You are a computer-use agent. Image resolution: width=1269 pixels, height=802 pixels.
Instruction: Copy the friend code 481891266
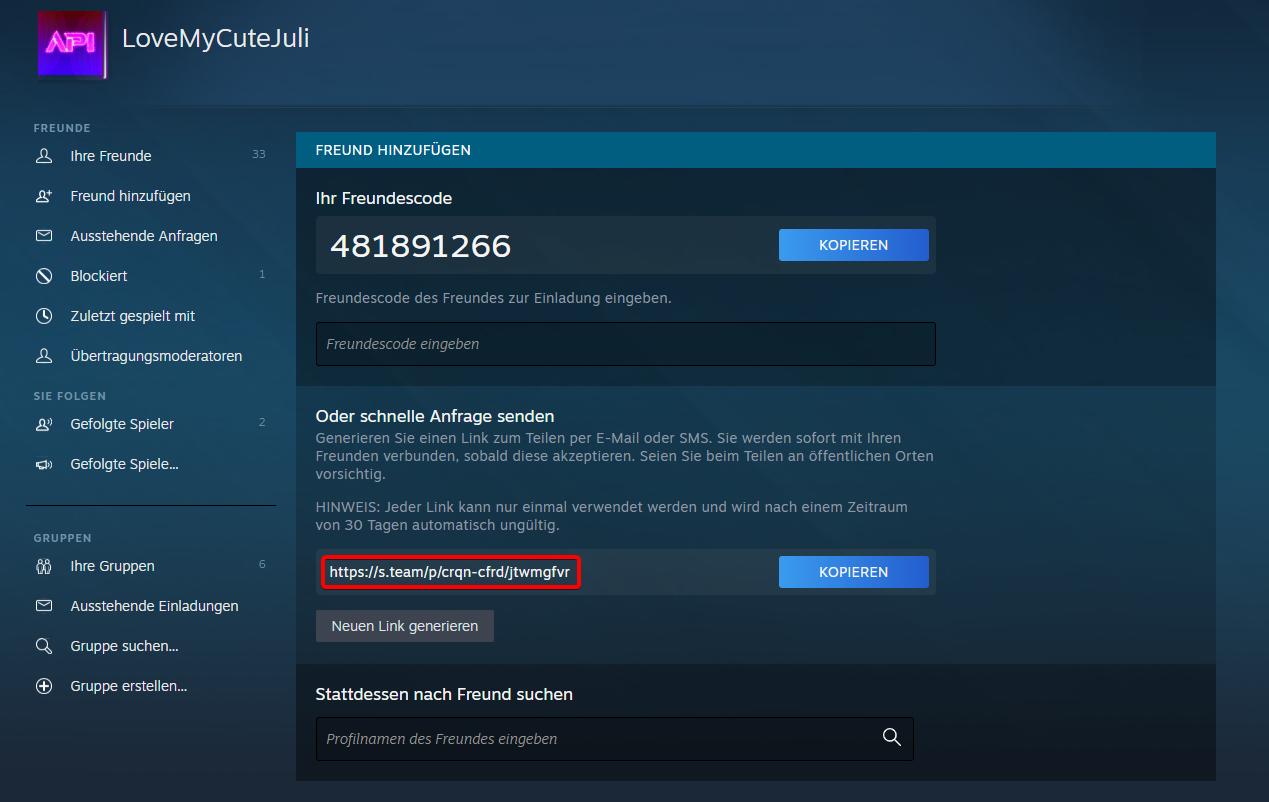point(853,245)
